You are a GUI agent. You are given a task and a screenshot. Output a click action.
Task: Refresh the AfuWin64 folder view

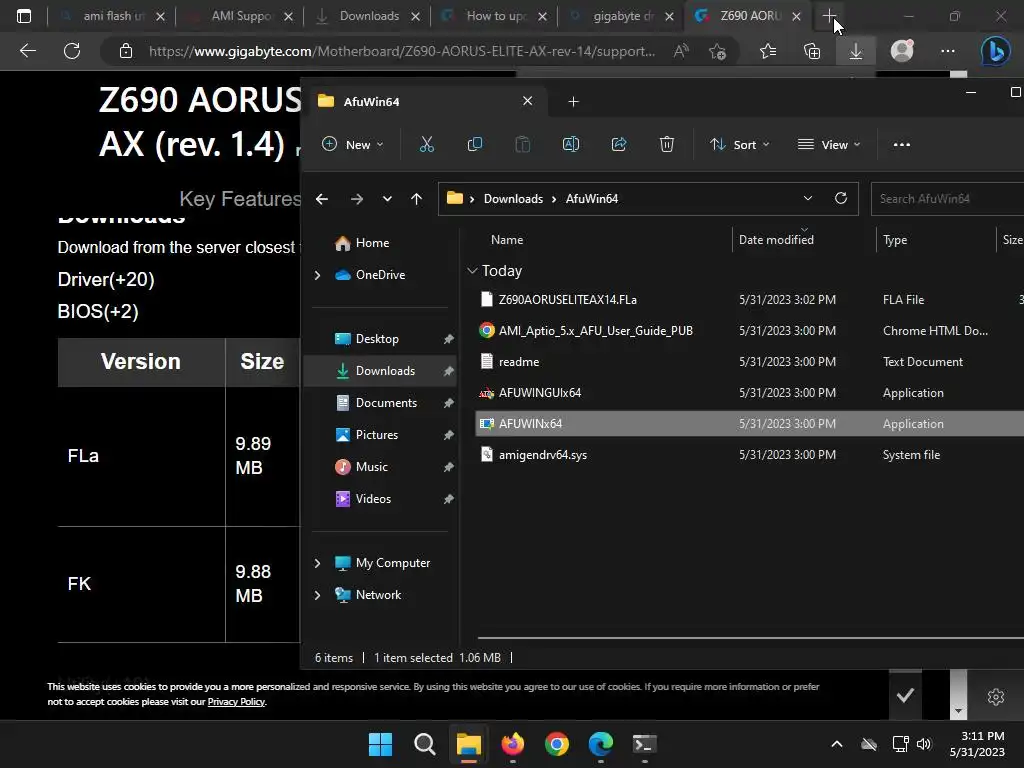tap(840, 198)
